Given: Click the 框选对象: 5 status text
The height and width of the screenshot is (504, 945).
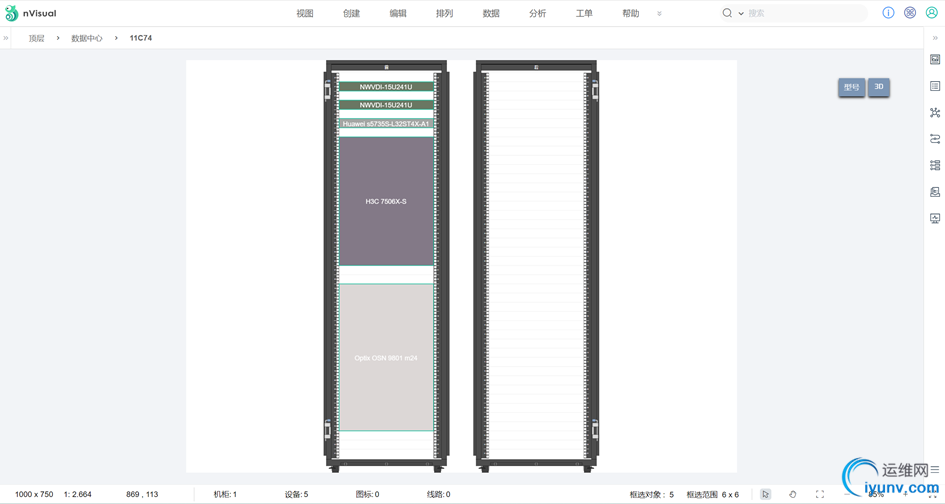Looking at the screenshot, I should pos(652,494).
